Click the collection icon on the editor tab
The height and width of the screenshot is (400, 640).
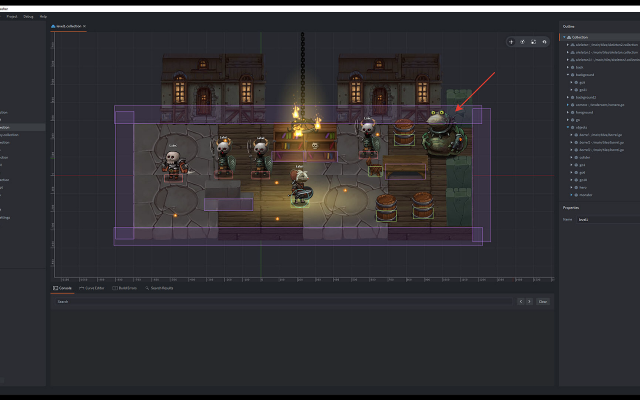click(53, 27)
